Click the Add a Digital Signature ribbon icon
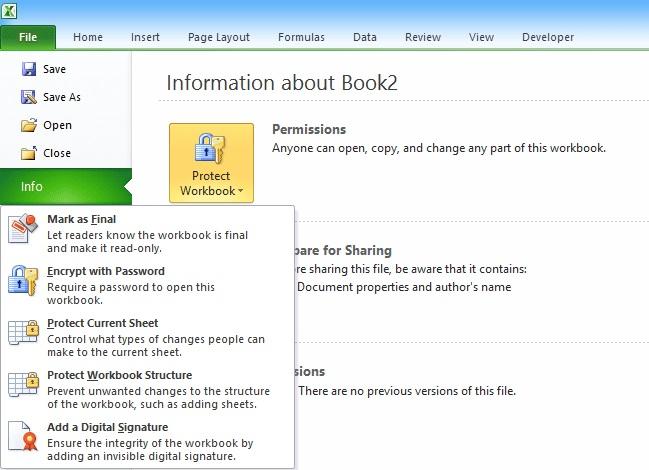Viewport: 649px width, 470px height. 23,436
